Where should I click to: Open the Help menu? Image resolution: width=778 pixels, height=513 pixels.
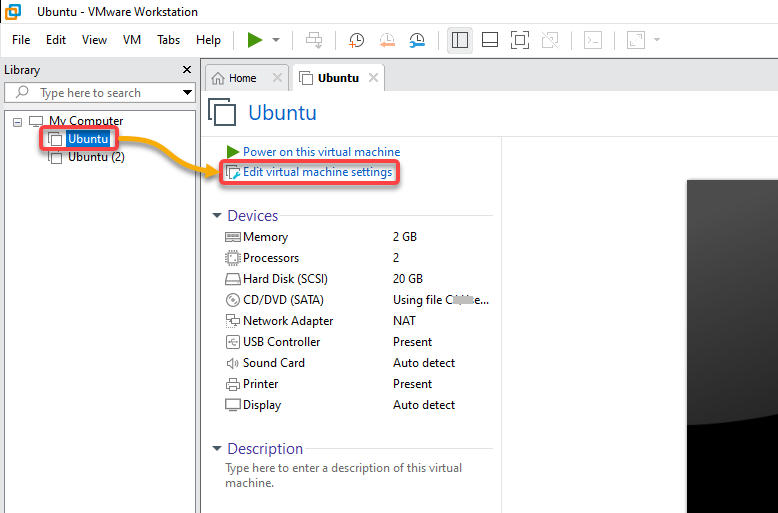coord(208,40)
